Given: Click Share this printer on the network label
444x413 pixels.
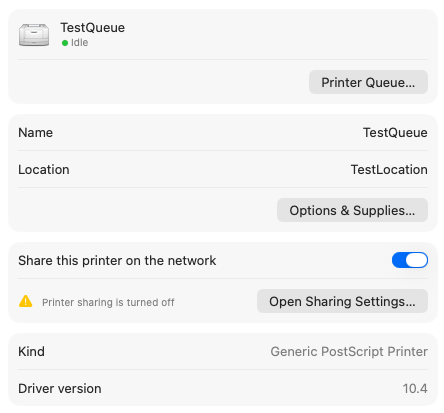Looking at the screenshot, I should pyautogui.click(x=117, y=261).
